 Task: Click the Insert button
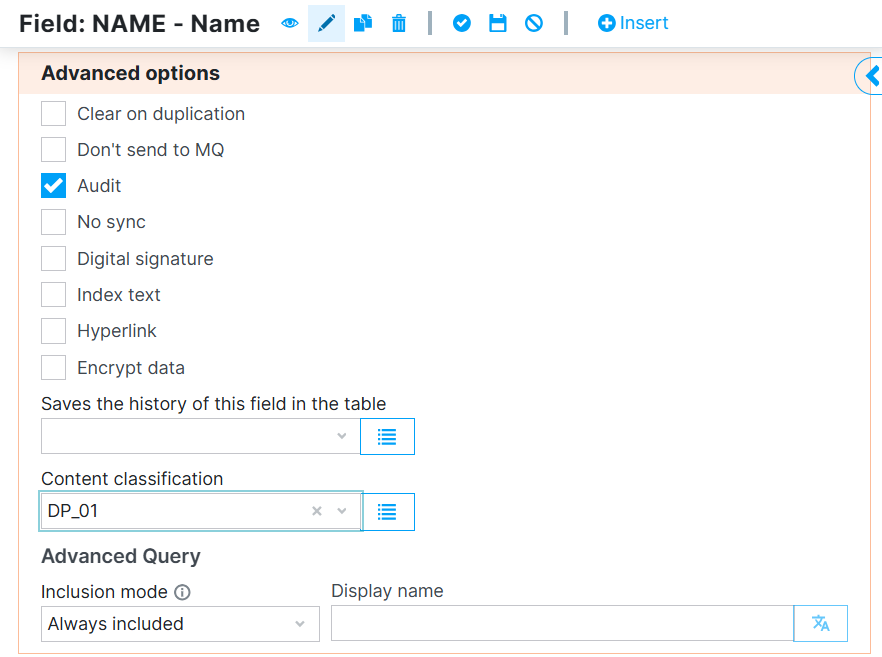coord(633,23)
